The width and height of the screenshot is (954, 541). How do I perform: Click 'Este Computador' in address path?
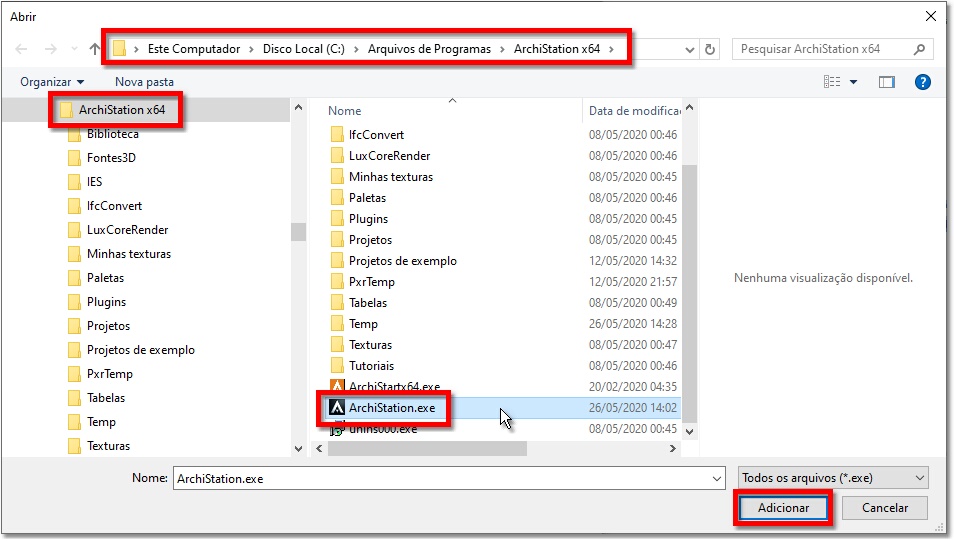[193, 49]
